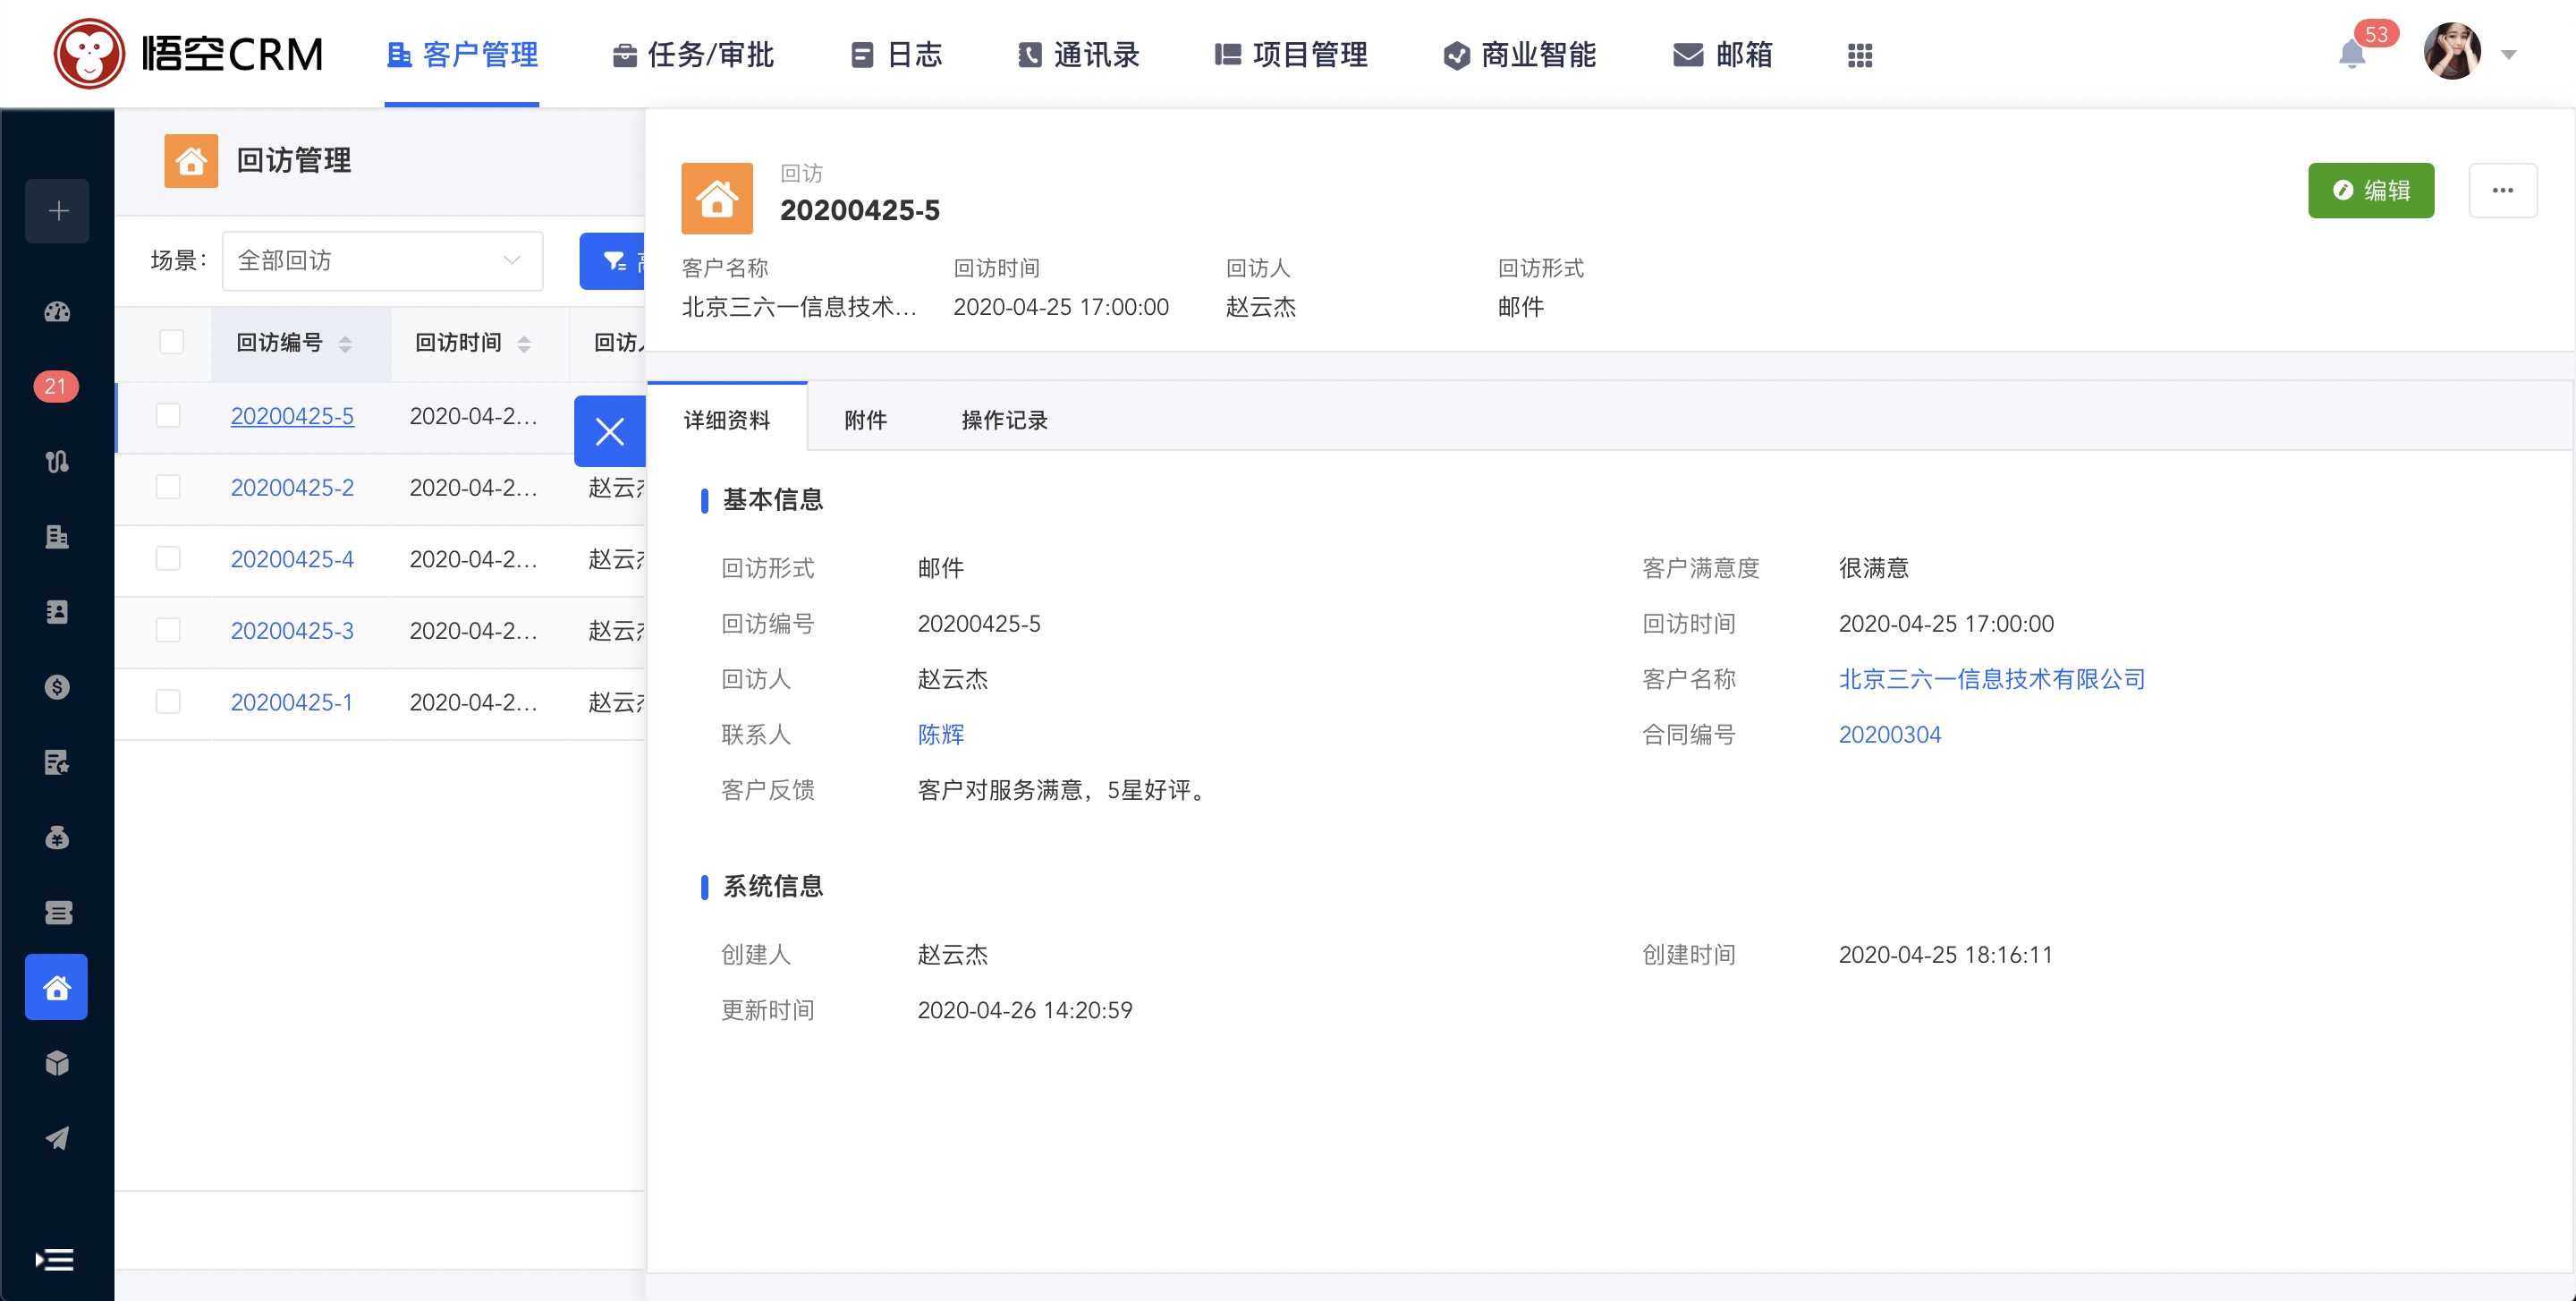Screen dimensions: 2576x1301
Task: Click the quick-add plus sidebar button
Action: 57,211
